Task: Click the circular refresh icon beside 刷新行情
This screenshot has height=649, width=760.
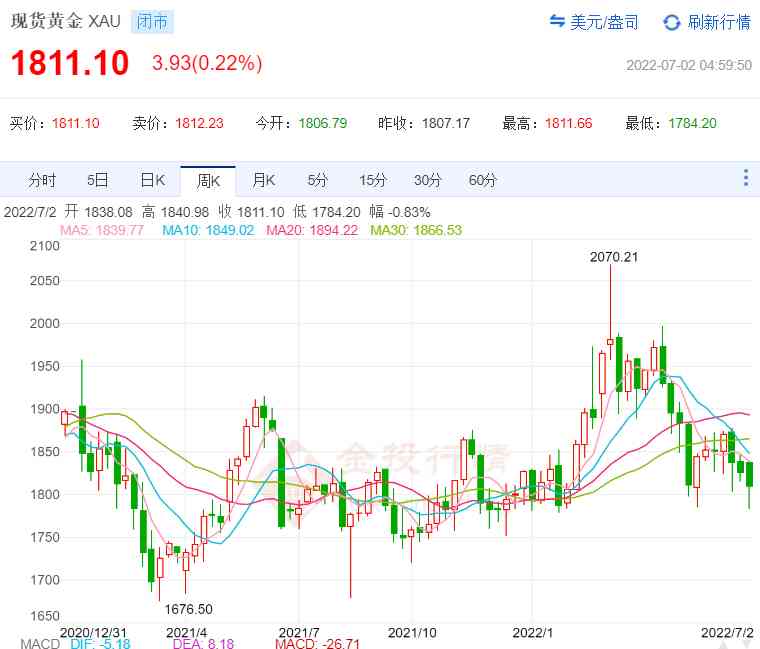Action: point(672,22)
